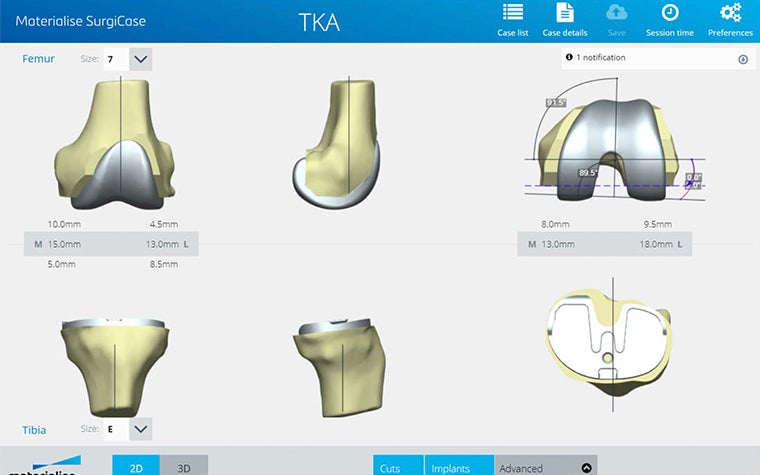Screen dimensions: 760x475
Task: Click the Tibia size value E field
Action: 116,429
